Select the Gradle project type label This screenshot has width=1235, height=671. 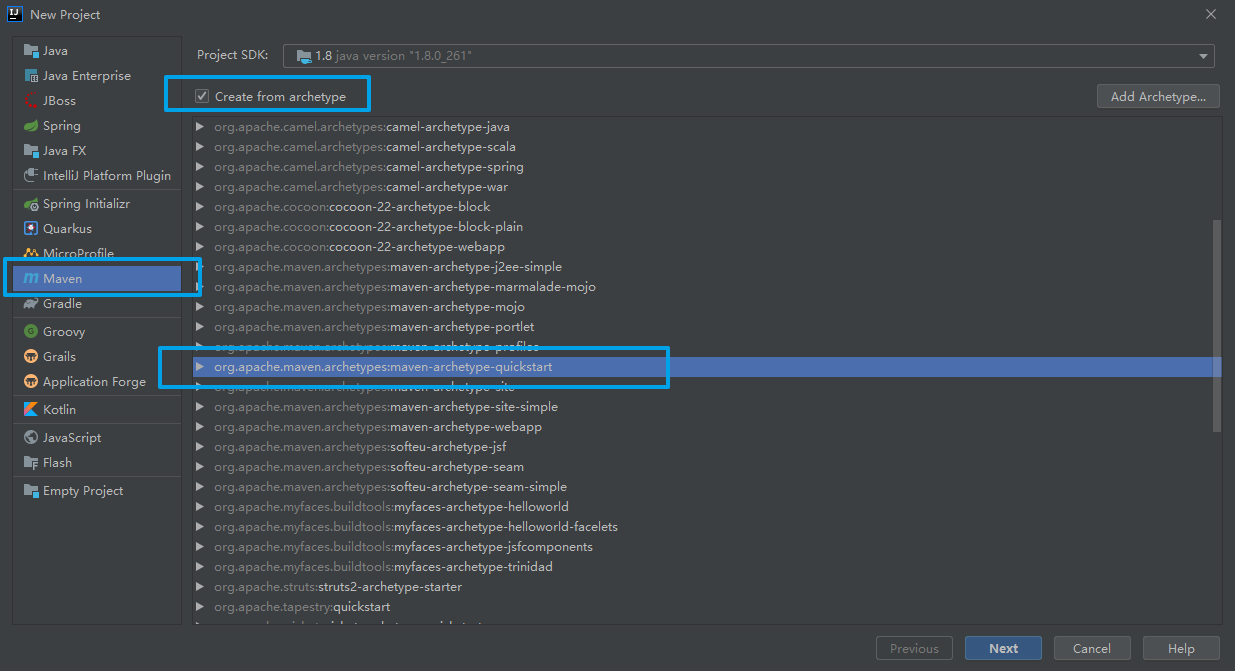click(x=63, y=304)
